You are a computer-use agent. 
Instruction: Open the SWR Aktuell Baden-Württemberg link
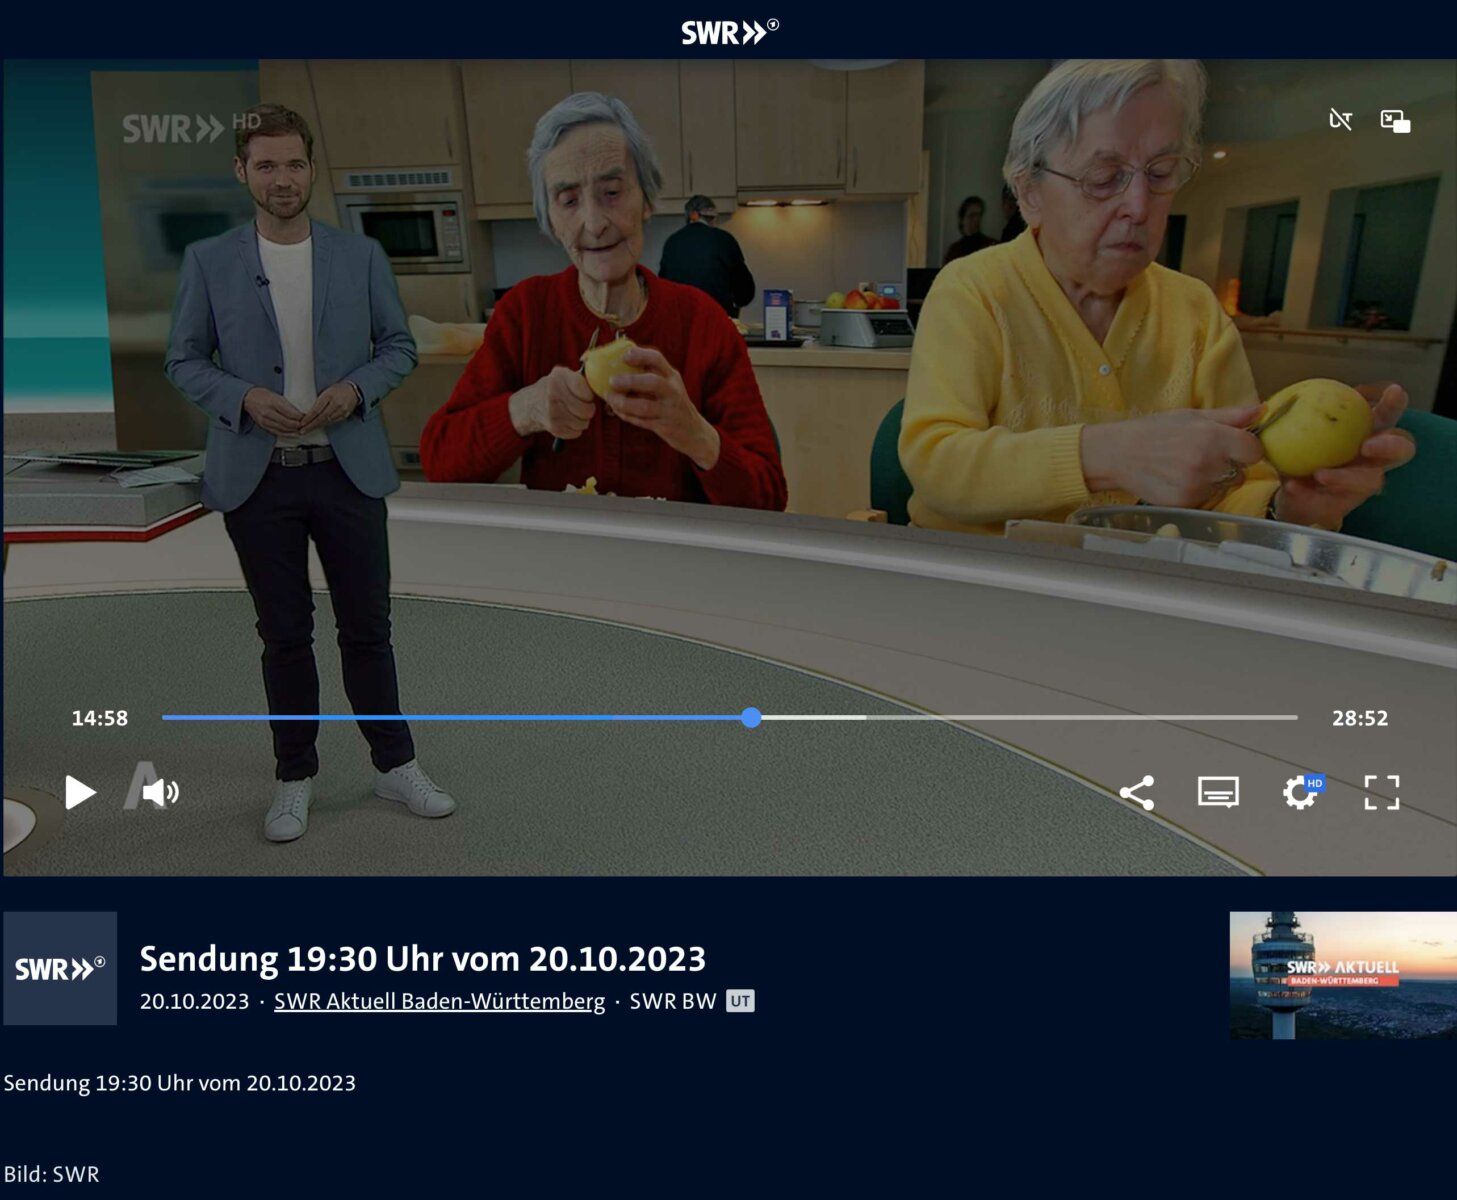[439, 1001]
